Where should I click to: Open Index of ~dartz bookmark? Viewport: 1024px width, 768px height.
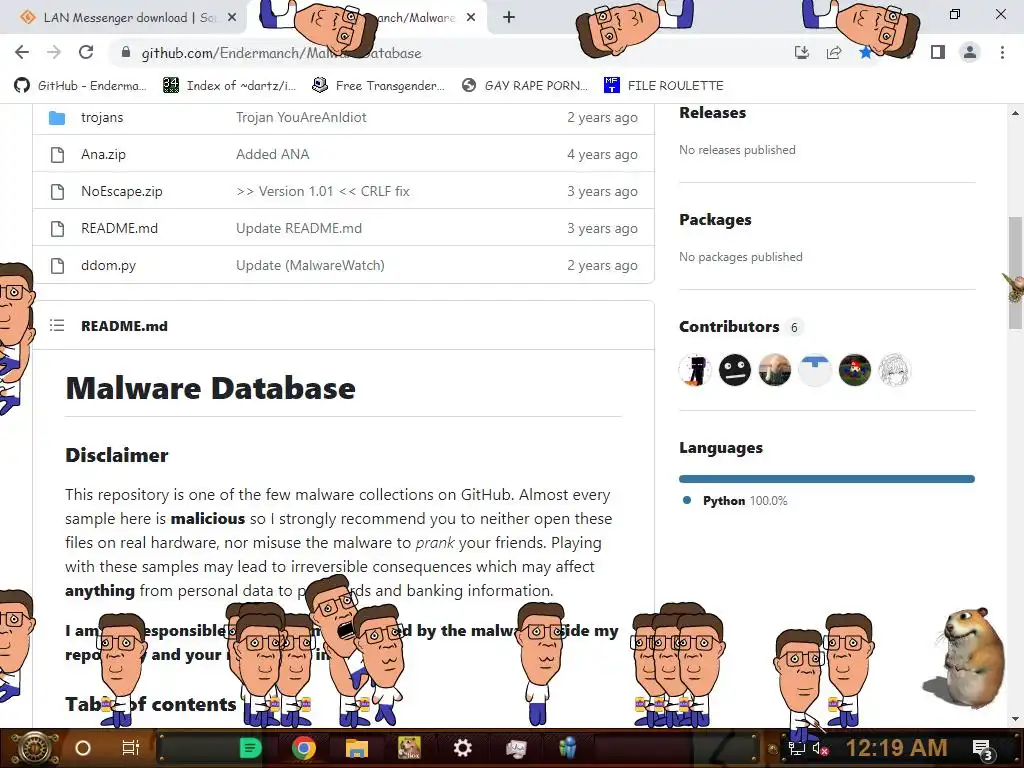230,86
